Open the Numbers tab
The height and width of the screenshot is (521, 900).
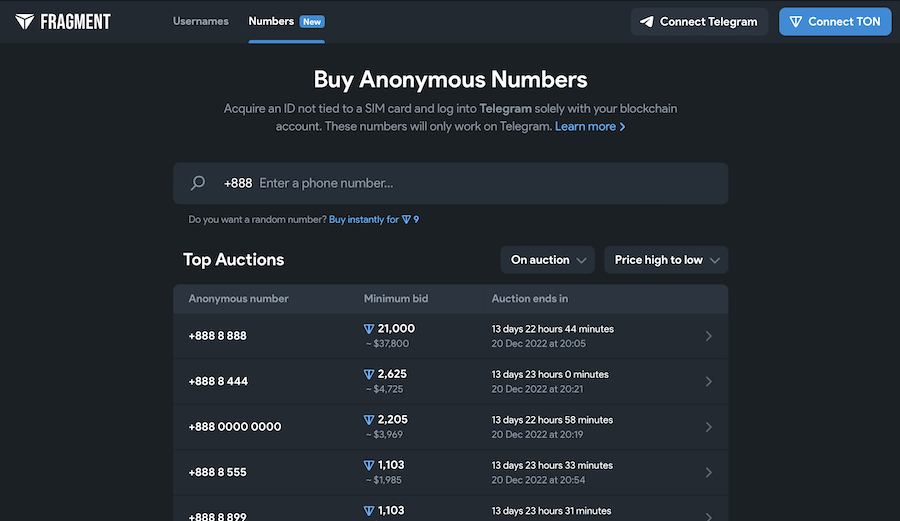(271, 21)
